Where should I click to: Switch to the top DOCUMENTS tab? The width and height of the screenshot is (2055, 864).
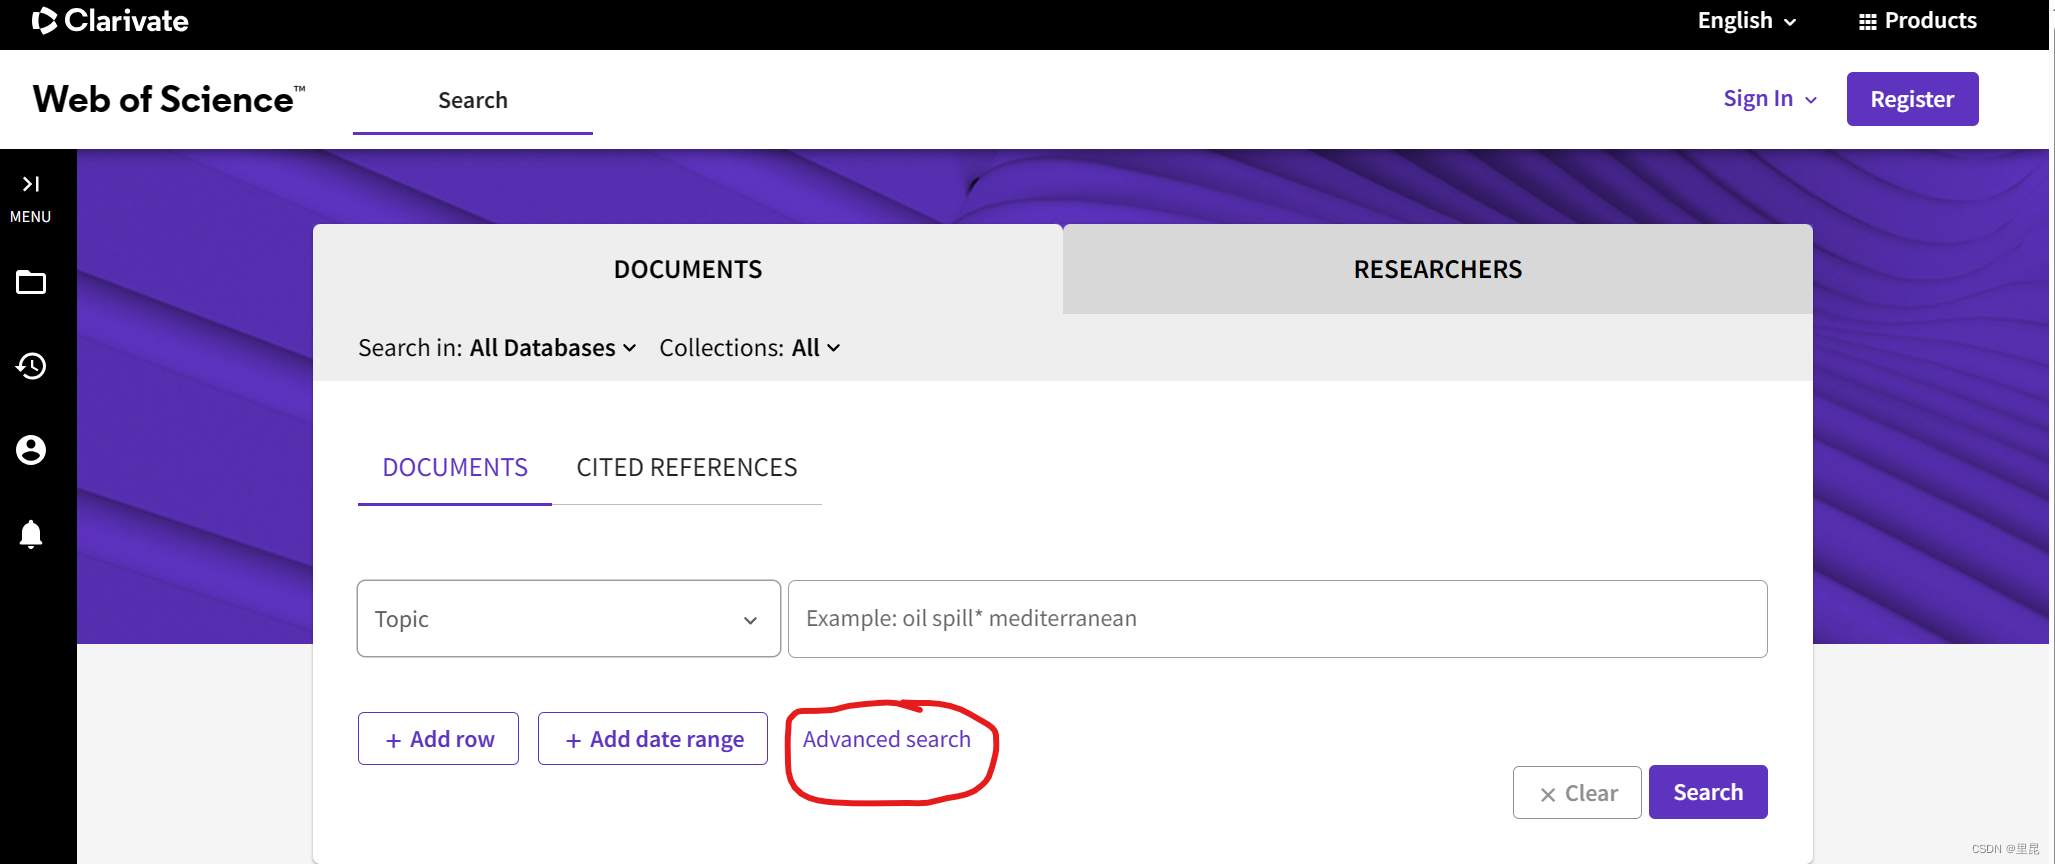tap(688, 269)
